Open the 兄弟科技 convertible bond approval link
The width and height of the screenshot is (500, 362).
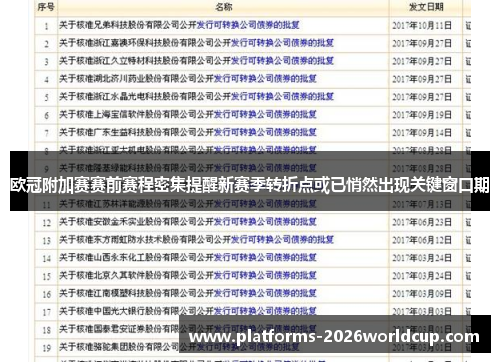(179, 25)
